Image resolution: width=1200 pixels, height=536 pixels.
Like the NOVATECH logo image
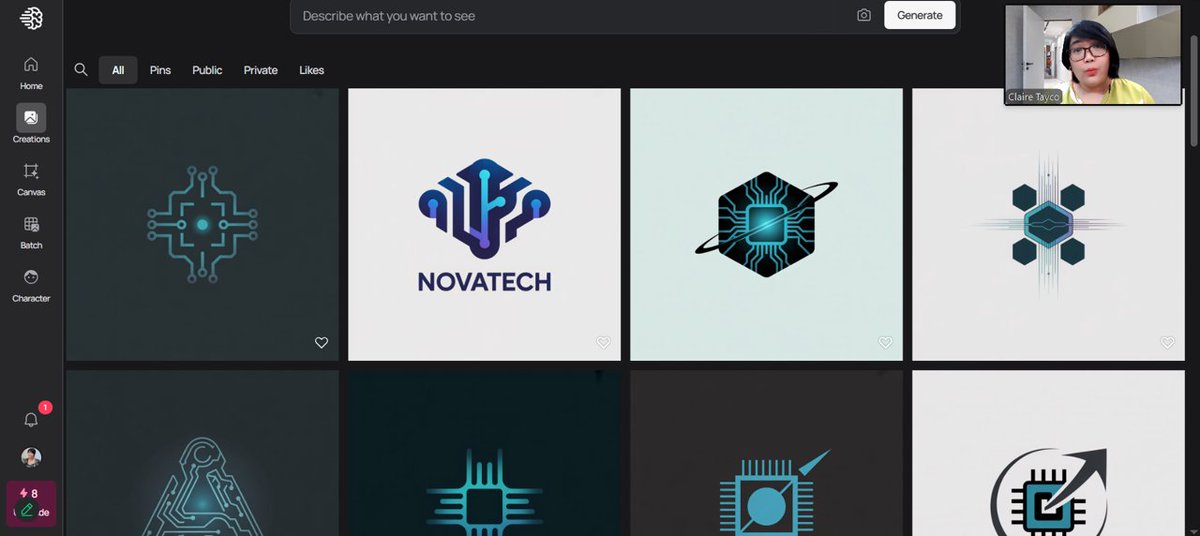click(603, 342)
